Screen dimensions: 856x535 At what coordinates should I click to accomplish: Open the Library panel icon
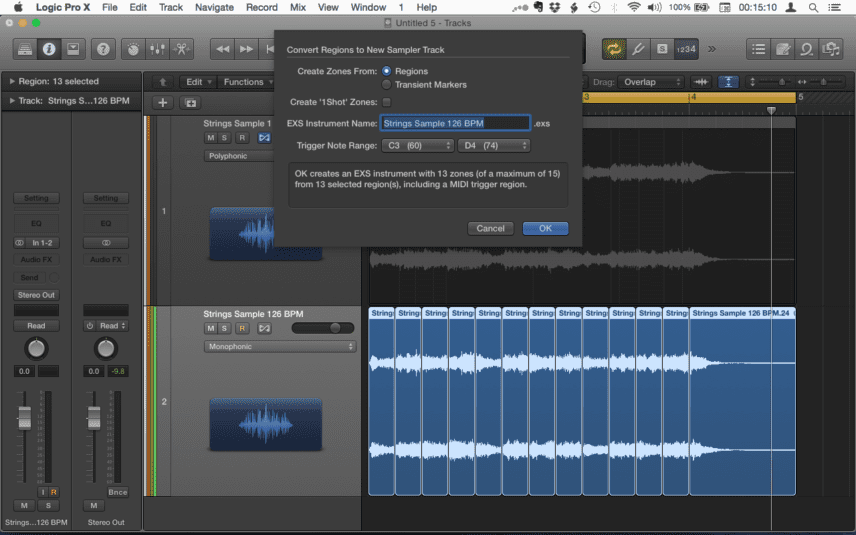click(25, 49)
